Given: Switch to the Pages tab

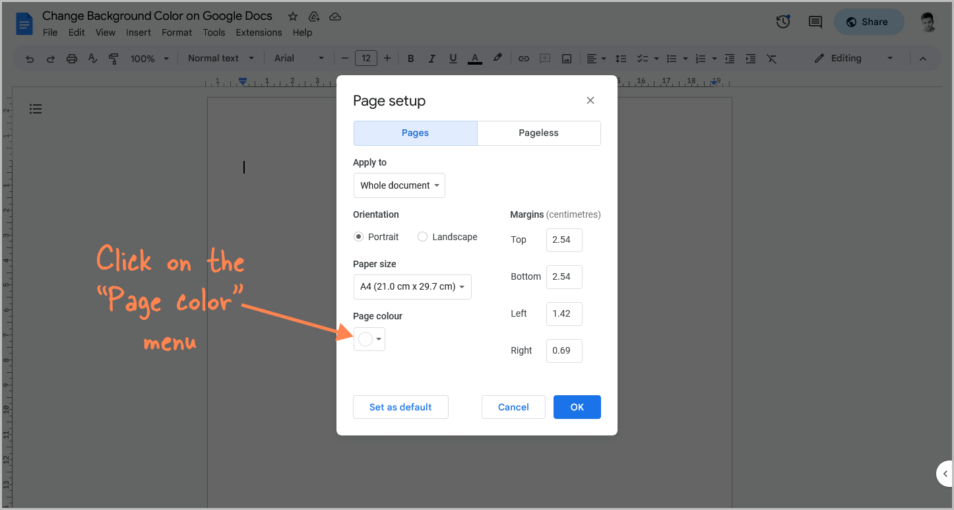Looking at the screenshot, I should (415, 133).
